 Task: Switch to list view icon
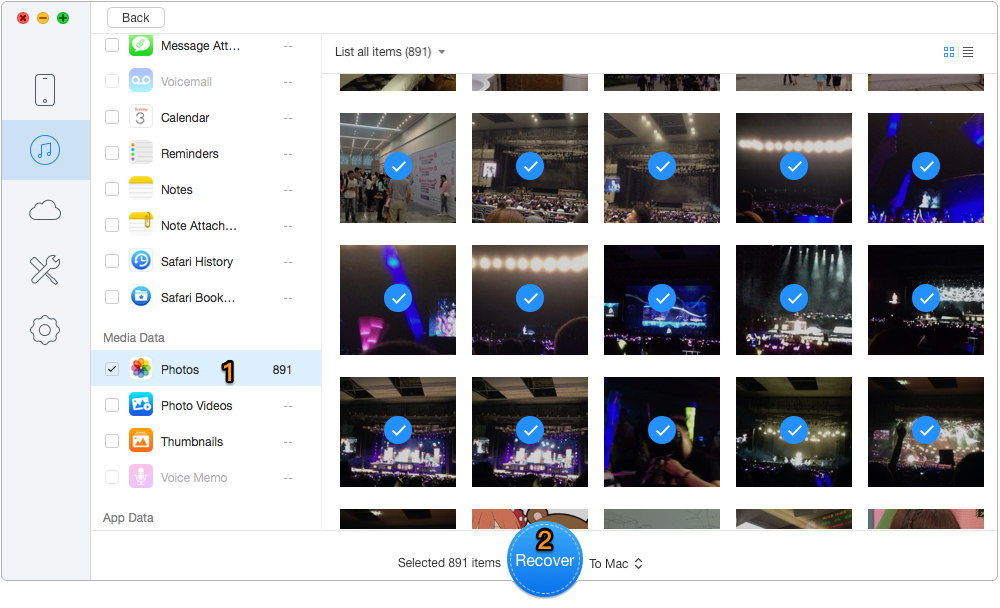(x=968, y=52)
